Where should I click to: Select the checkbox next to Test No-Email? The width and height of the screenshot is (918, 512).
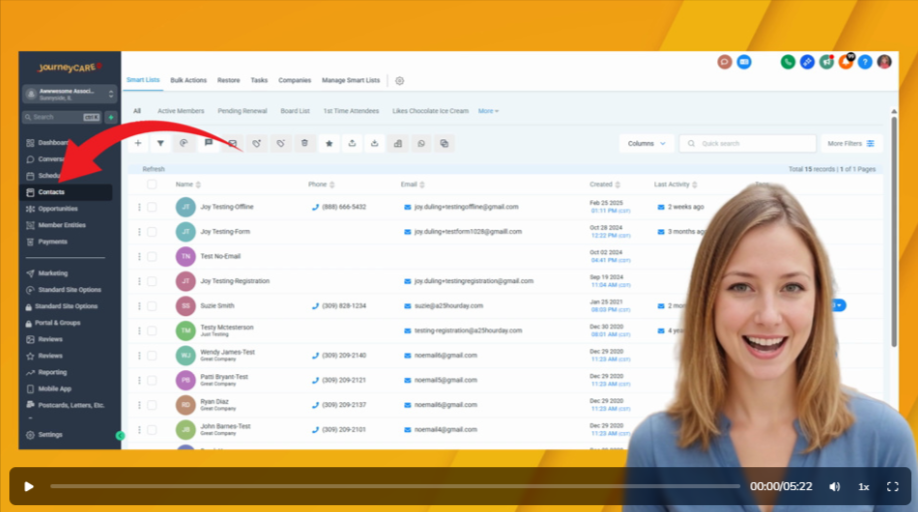152,257
